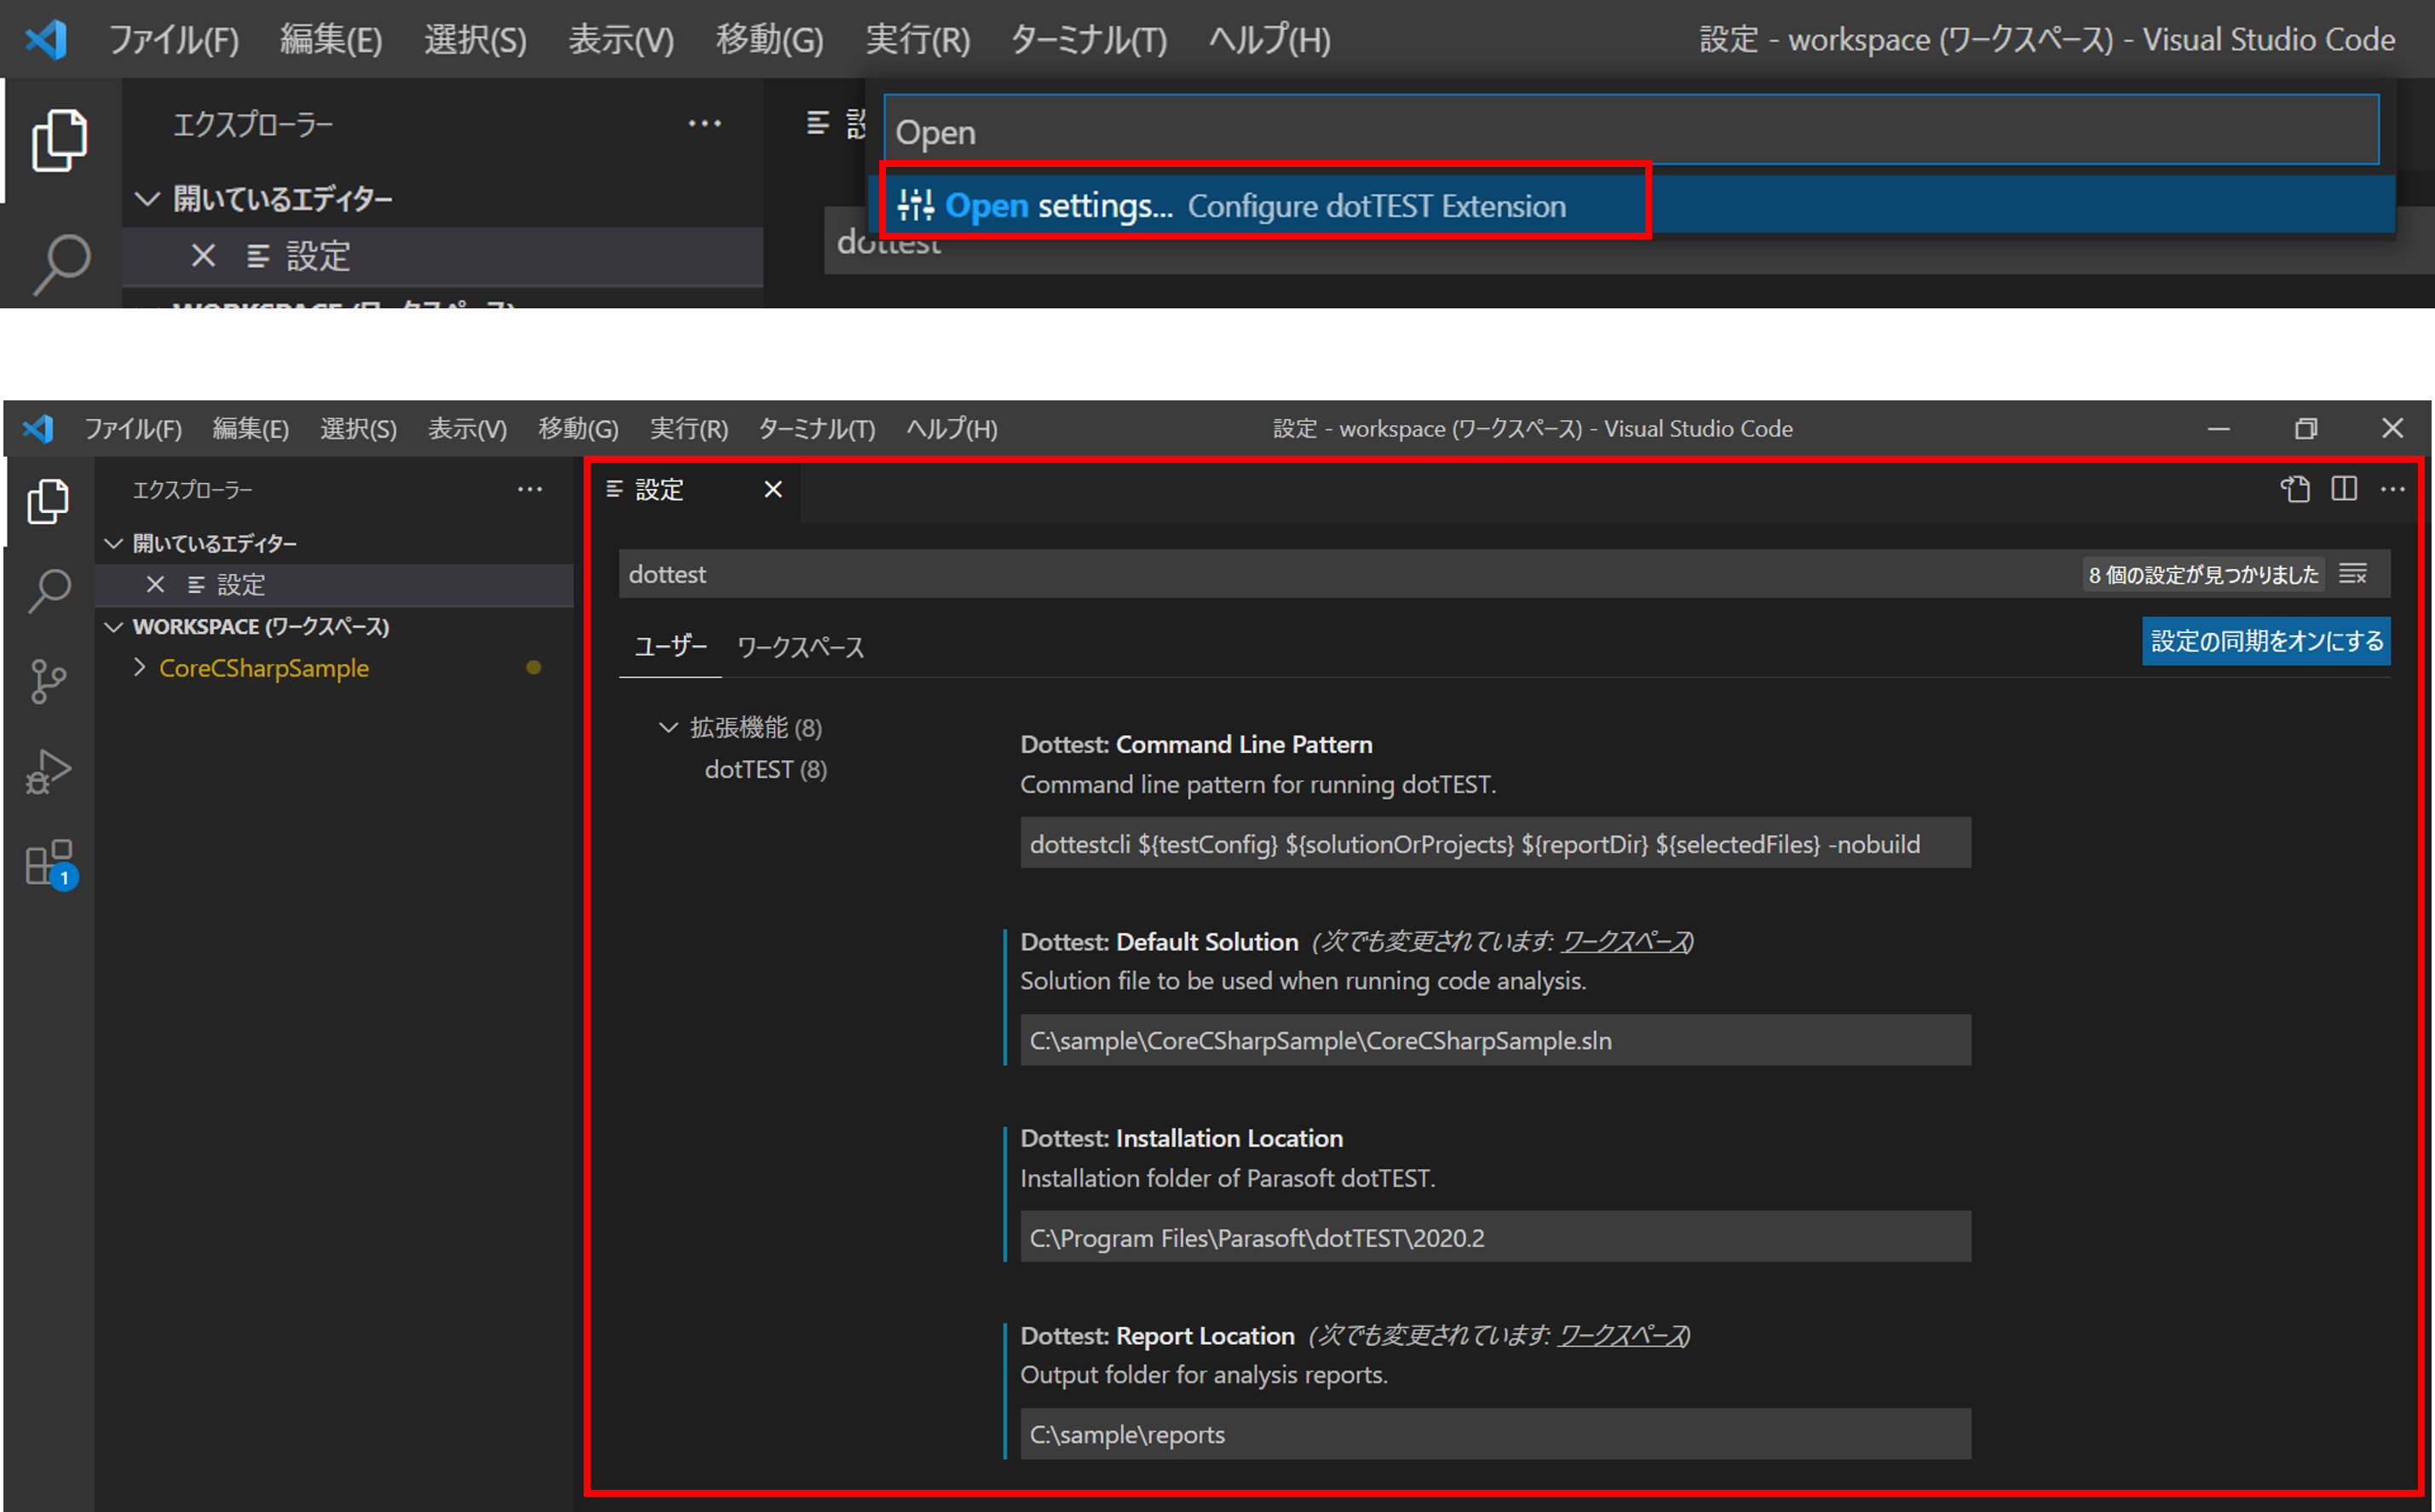The height and width of the screenshot is (1512, 2435).
Task: Open the Explorer panel's more actions ellipsis
Action: point(530,490)
